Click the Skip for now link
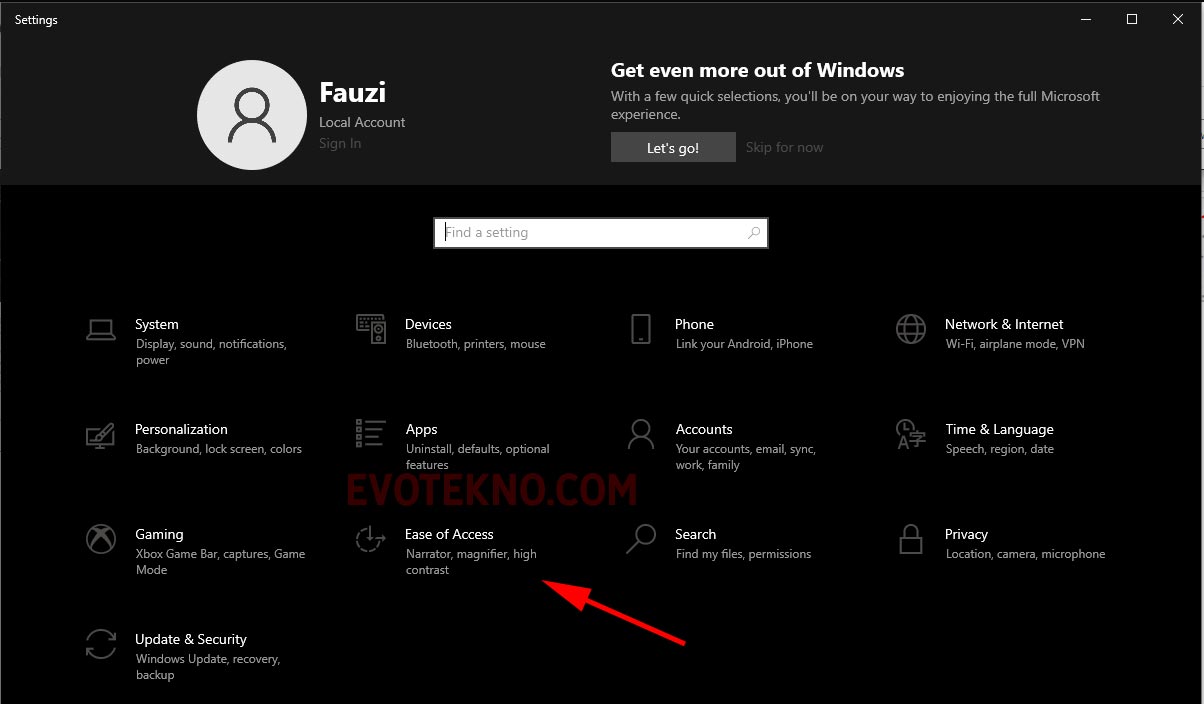Image resolution: width=1204 pixels, height=704 pixels. click(x=784, y=147)
